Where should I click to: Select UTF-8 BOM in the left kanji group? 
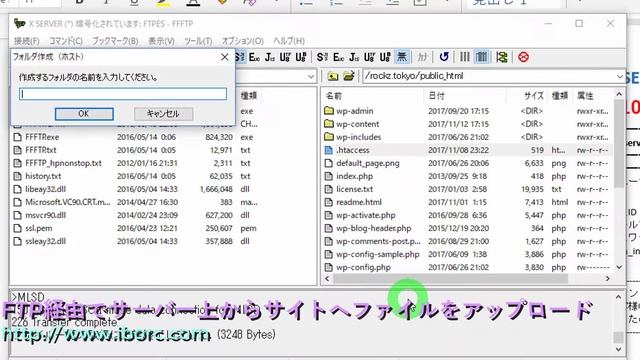click(x=301, y=57)
